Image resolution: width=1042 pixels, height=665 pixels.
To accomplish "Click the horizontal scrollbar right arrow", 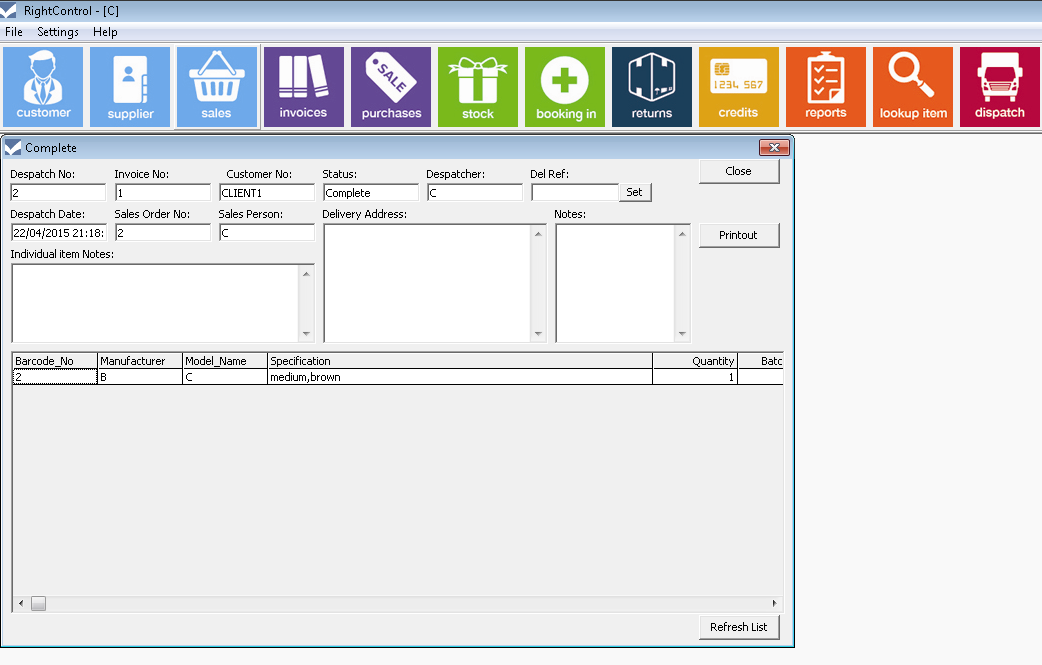I will [x=774, y=604].
